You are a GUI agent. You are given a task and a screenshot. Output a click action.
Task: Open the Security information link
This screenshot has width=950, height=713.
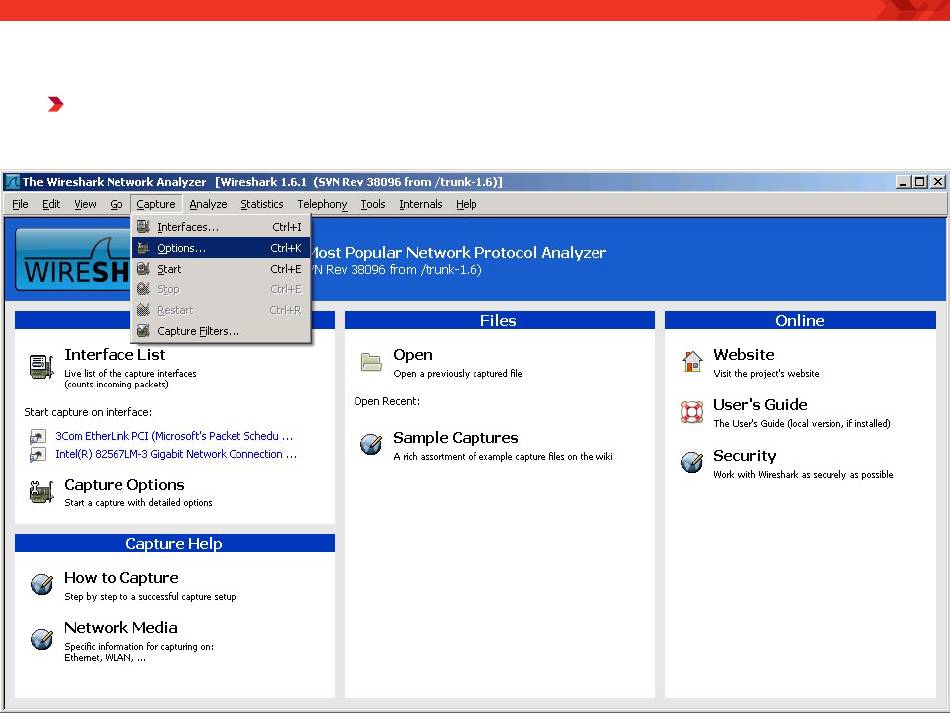tap(745, 456)
